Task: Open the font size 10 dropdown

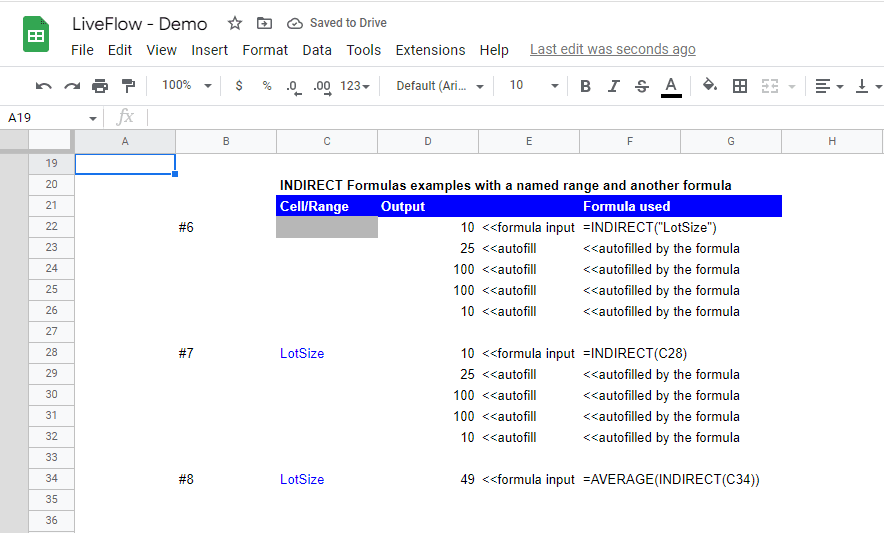Action: click(534, 85)
